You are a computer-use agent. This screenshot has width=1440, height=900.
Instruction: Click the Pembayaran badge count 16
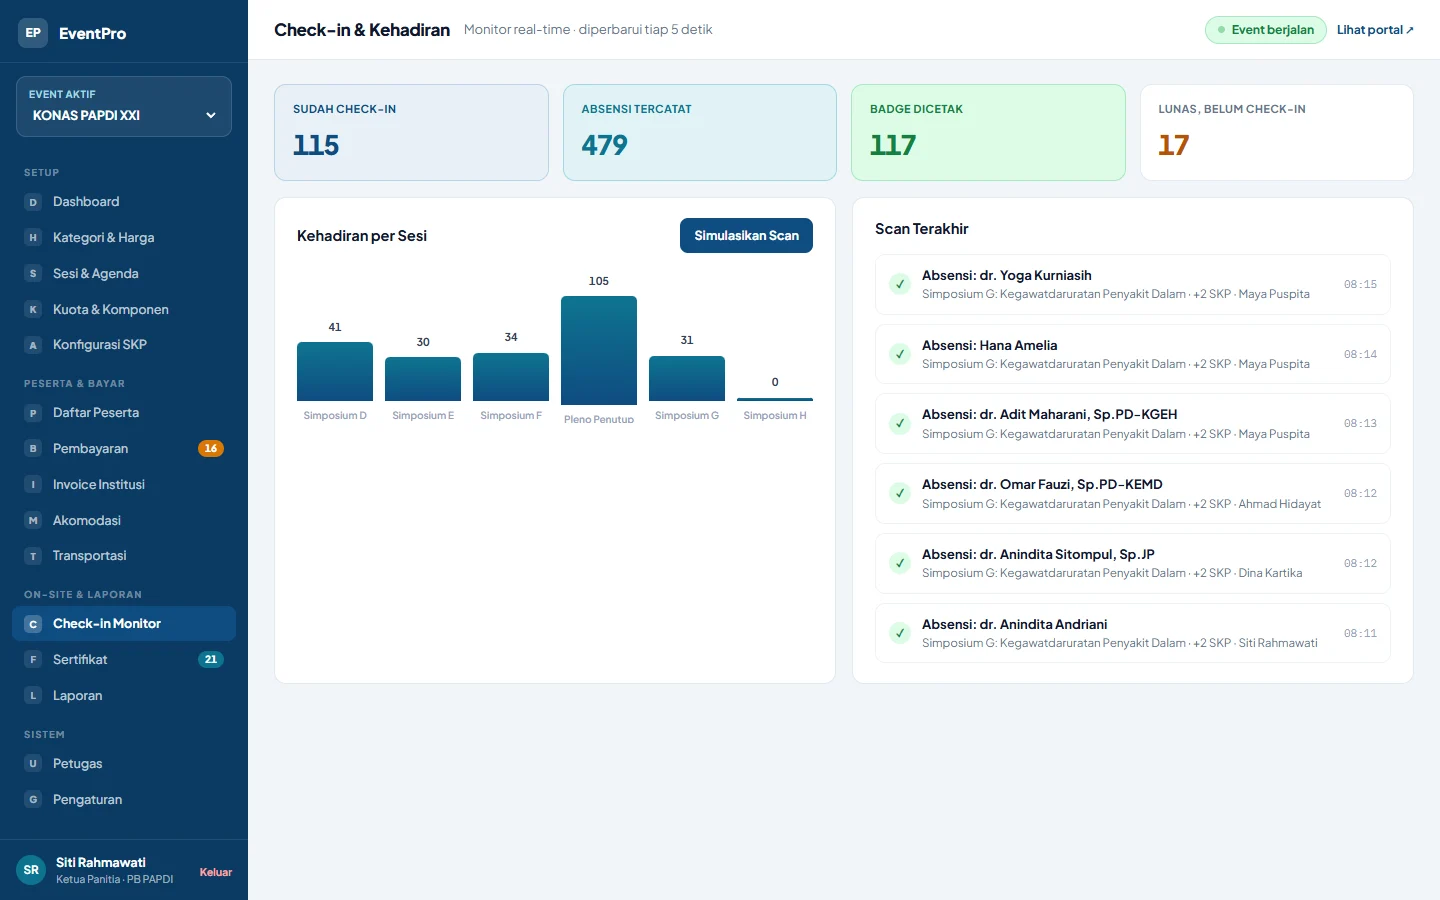click(211, 449)
